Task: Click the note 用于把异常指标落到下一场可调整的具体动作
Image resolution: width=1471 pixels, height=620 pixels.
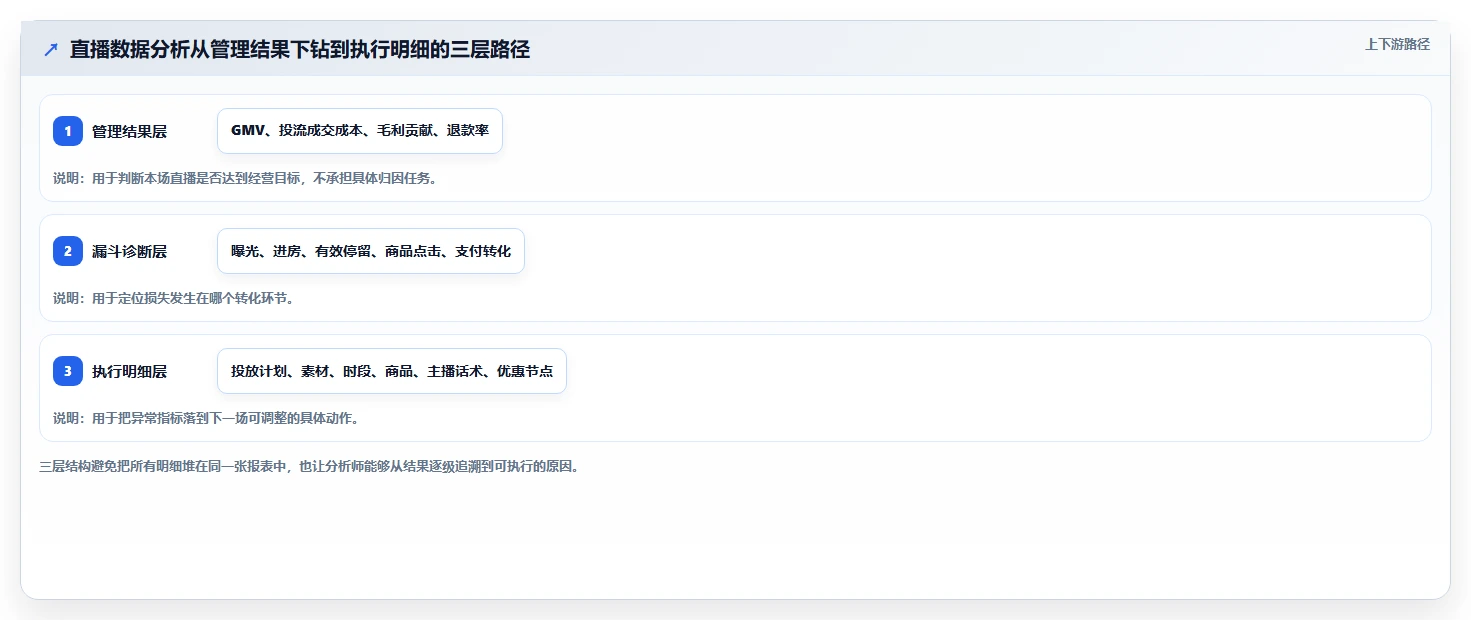Action: (206, 418)
